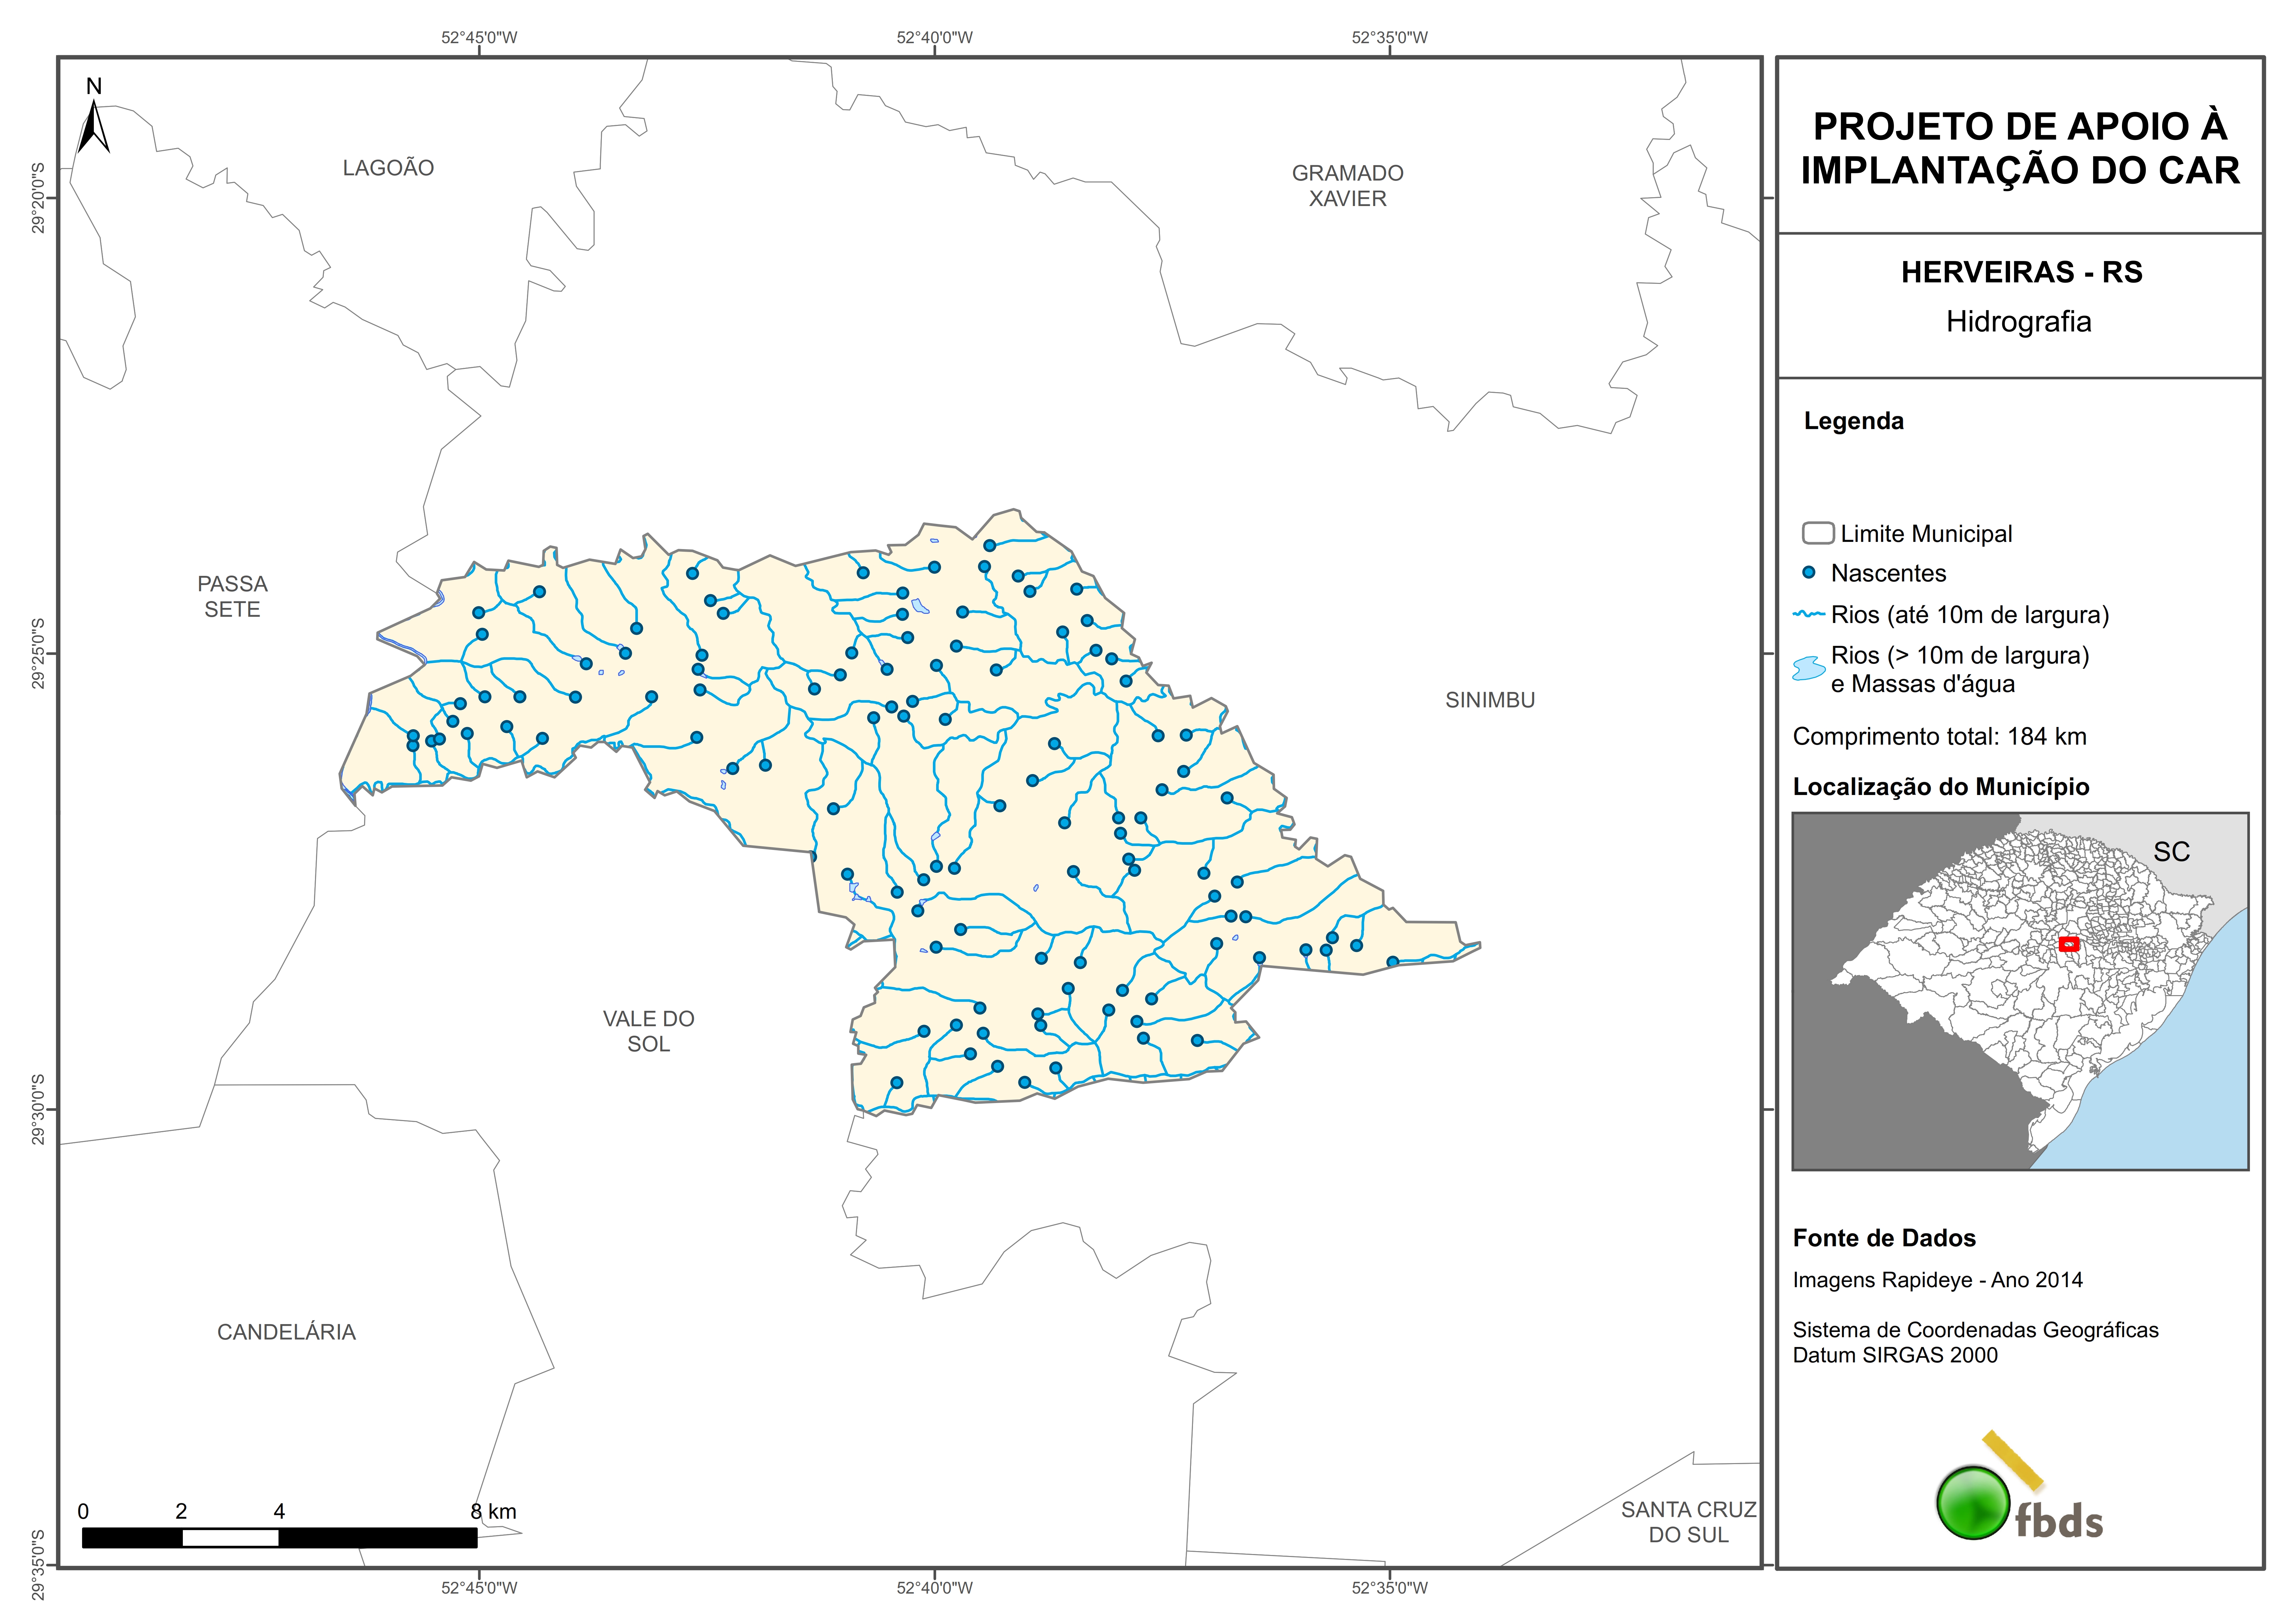The height and width of the screenshot is (1624, 2295).
Task: Click the thin-river legend line symbol
Action: [1809, 614]
